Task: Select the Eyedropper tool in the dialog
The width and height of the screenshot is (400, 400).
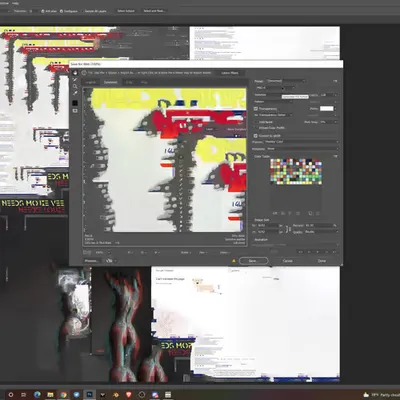Action: point(75,93)
